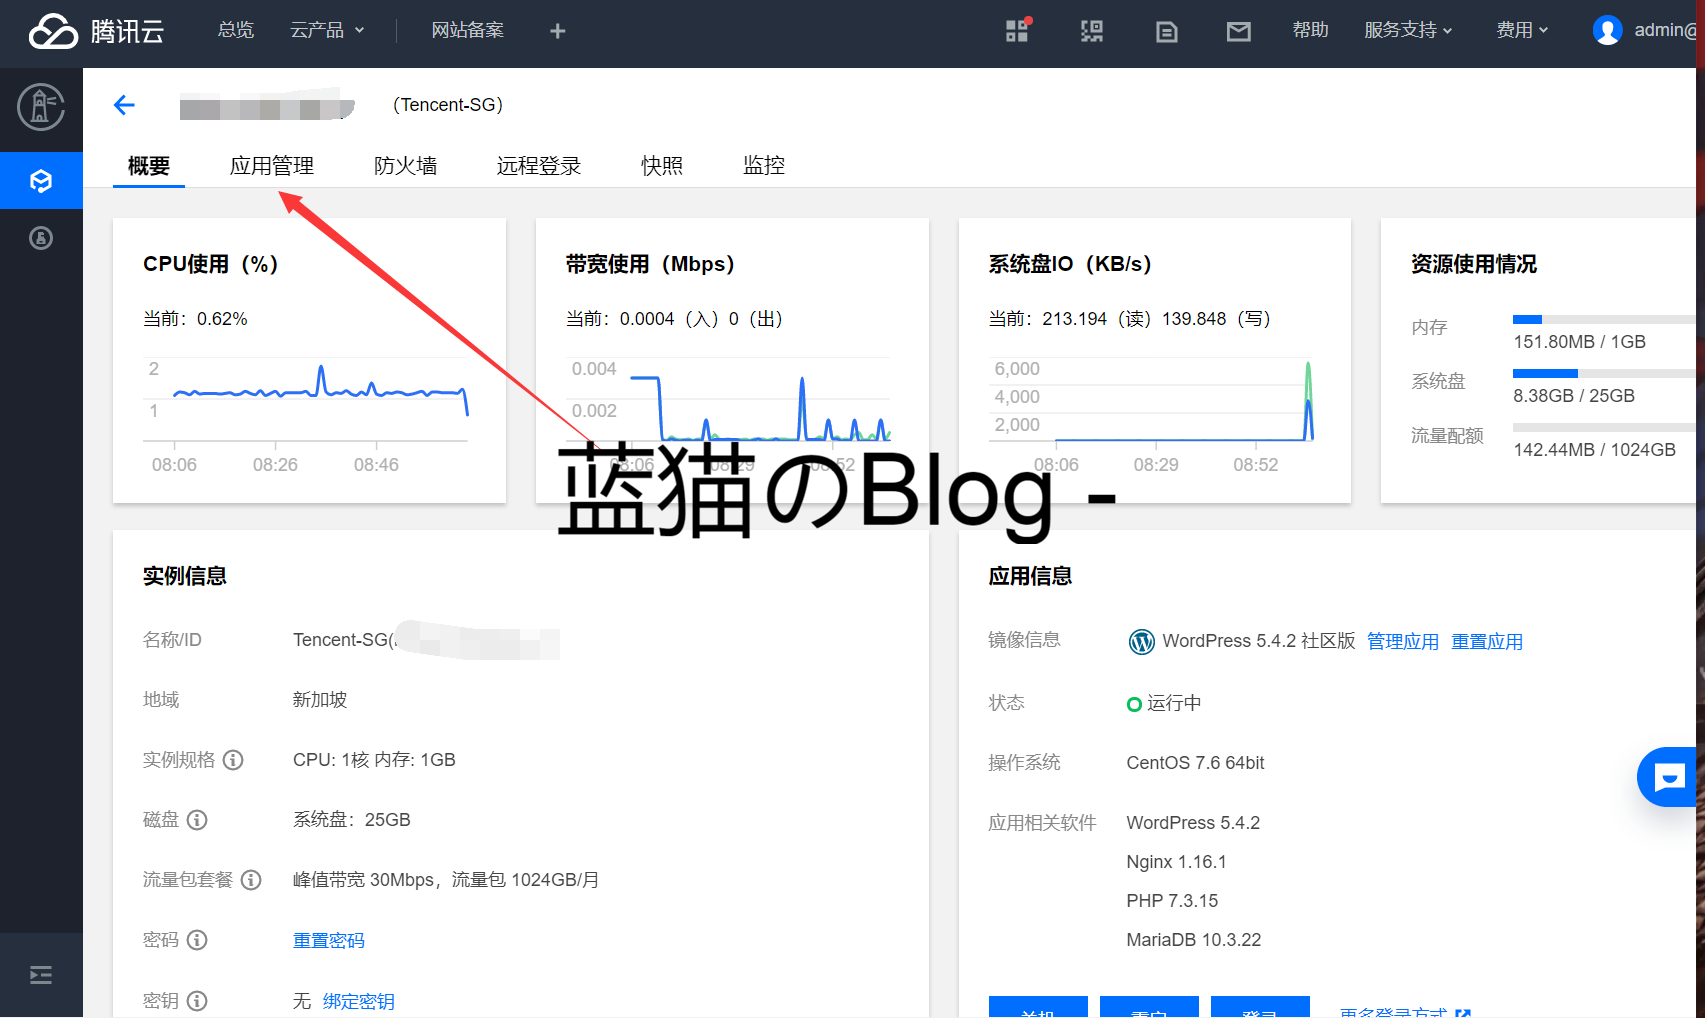Open the 监控 tab

coord(764,166)
